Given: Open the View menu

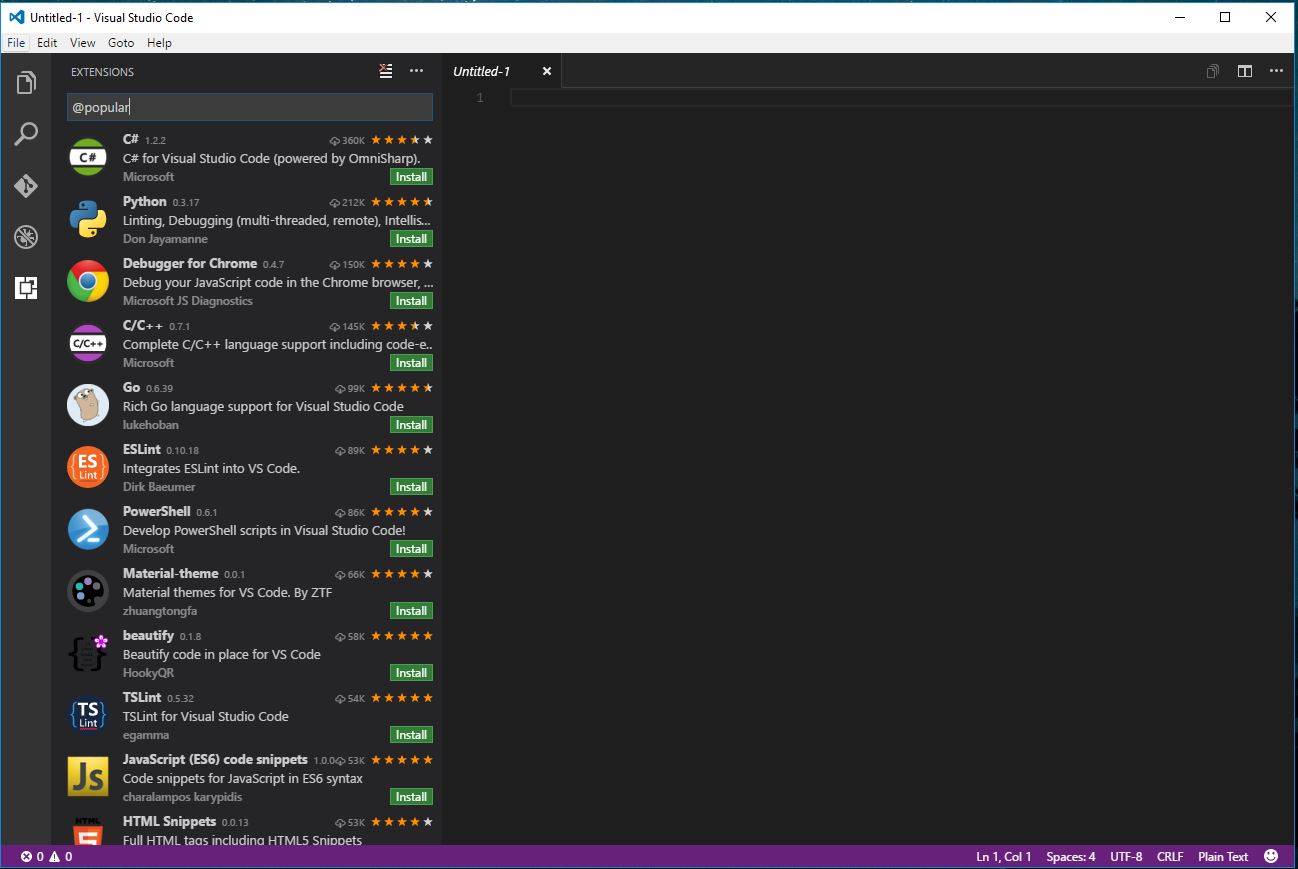Looking at the screenshot, I should tap(83, 43).
